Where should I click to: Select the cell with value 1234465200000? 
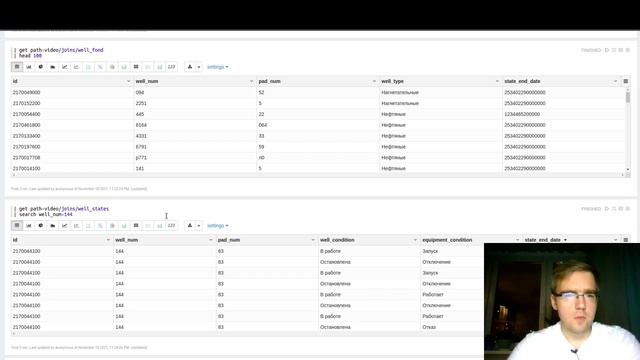(522, 114)
